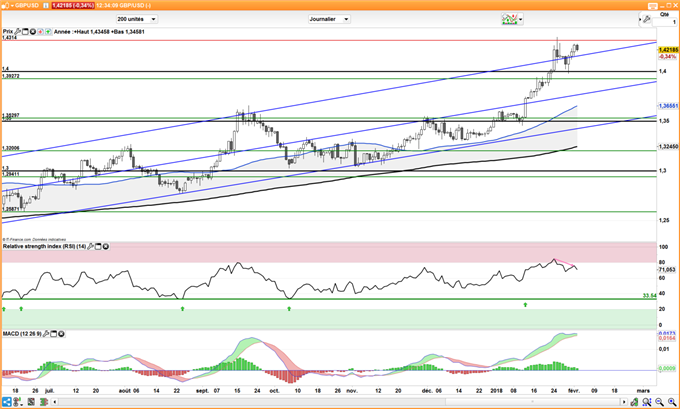Remove the RSI indicator panel

coord(105,246)
